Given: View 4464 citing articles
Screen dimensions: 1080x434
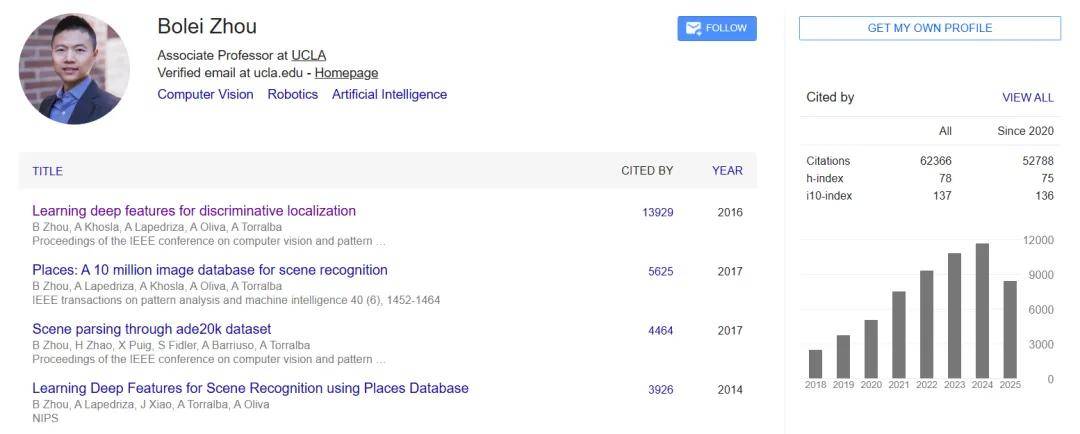Looking at the screenshot, I should (x=660, y=330).
